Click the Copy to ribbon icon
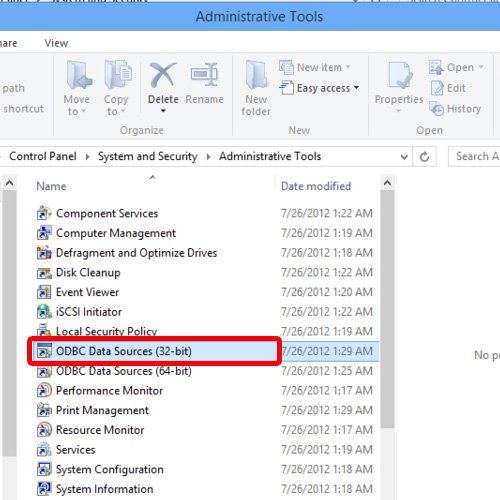500x500 pixels. (118, 75)
